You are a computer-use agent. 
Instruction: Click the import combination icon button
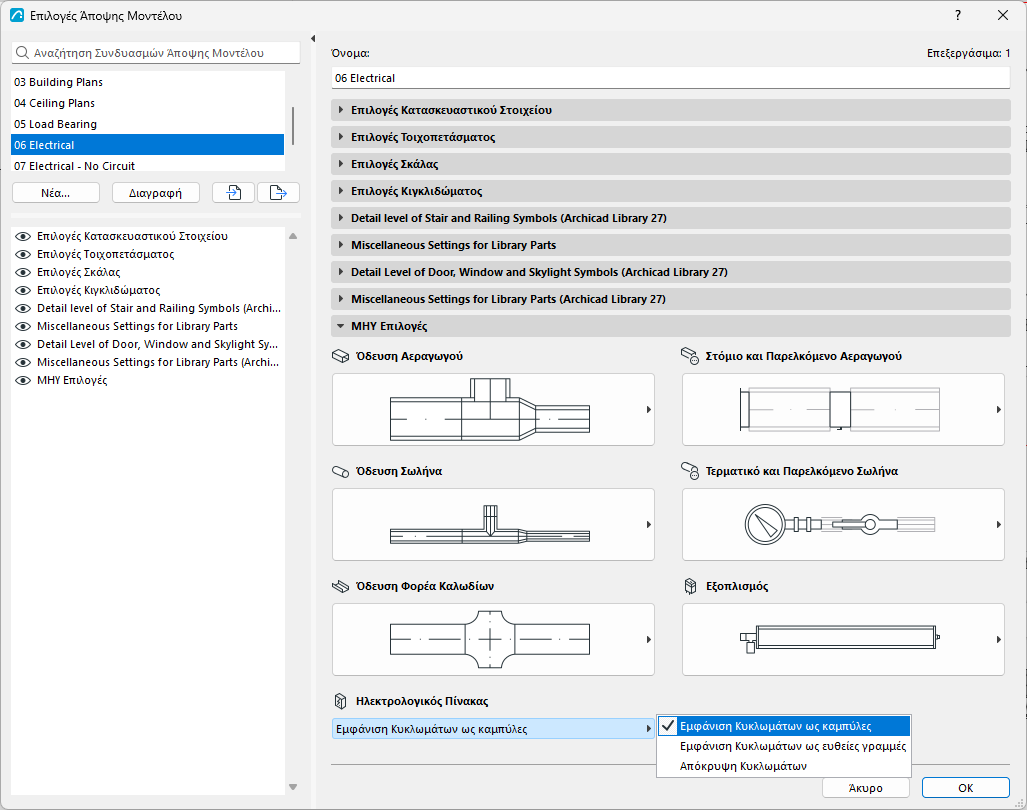pyautogui.click(x=233, y=193)
